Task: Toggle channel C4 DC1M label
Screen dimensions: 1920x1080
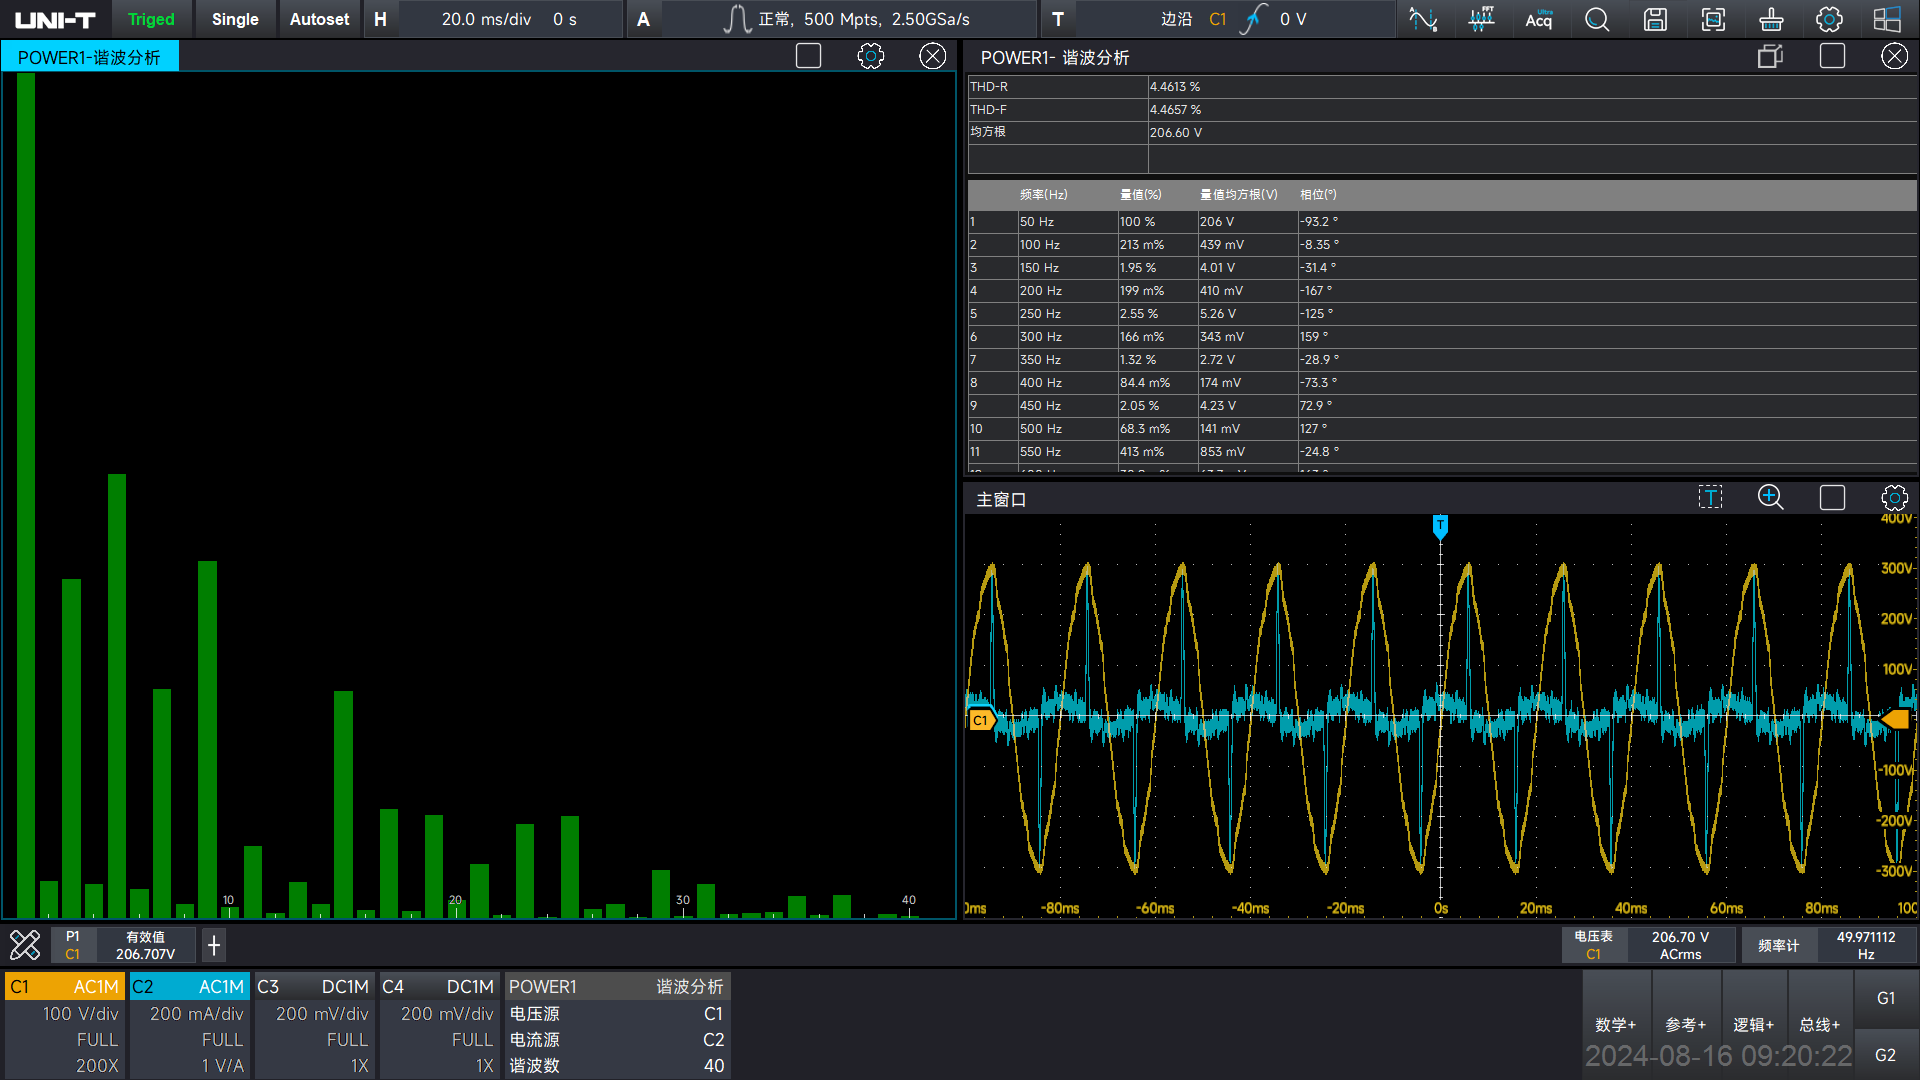Action: 440,986
